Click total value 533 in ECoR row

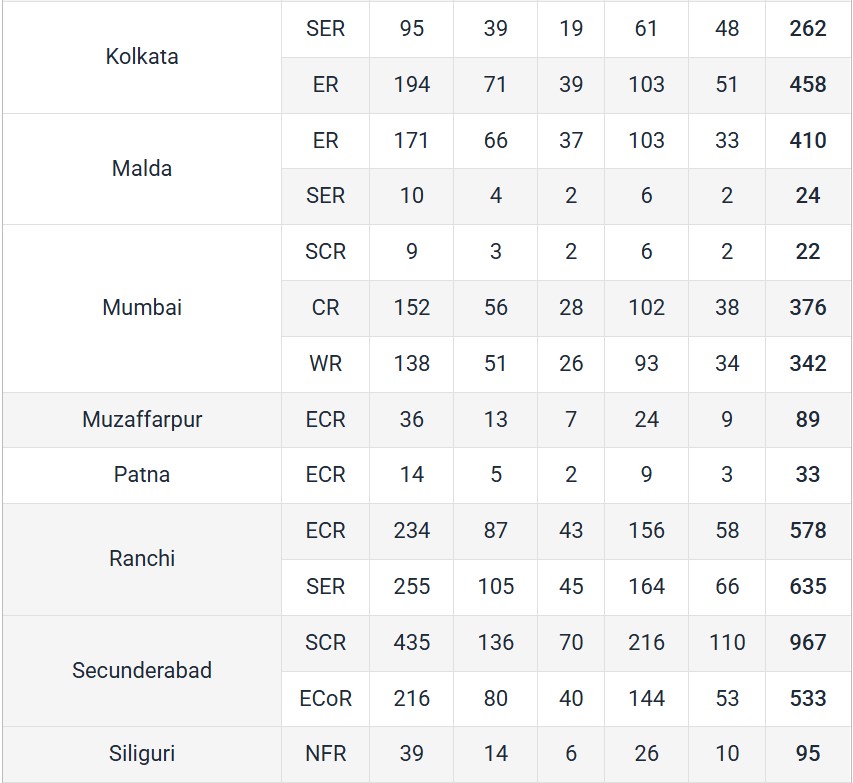coord(808,699)
